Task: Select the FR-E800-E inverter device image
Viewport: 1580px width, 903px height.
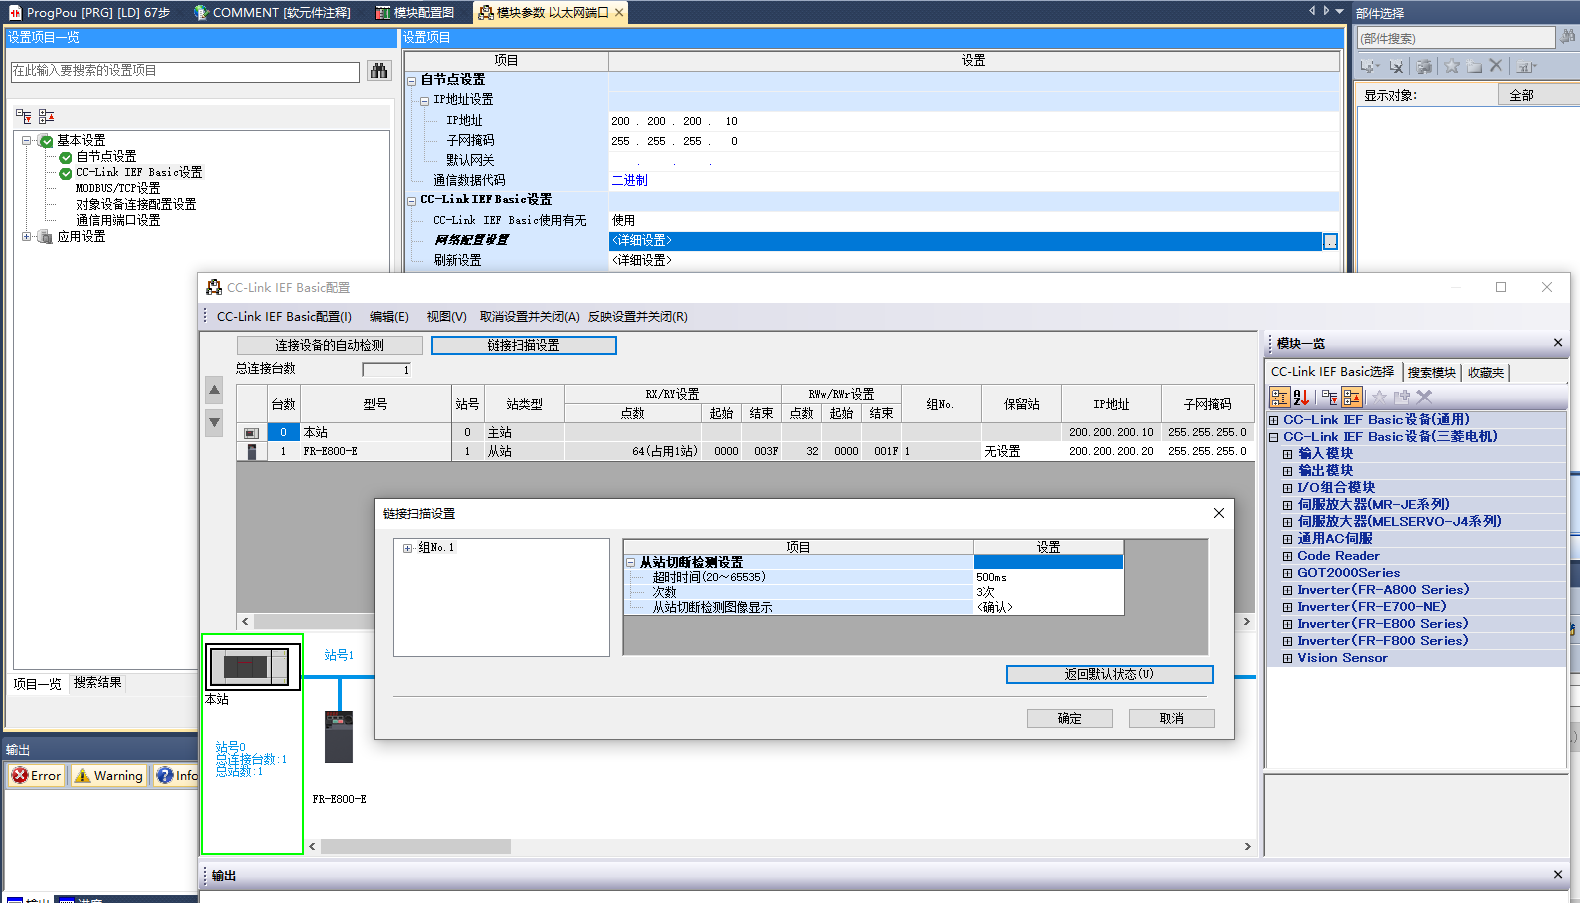Action: [339, 736]
